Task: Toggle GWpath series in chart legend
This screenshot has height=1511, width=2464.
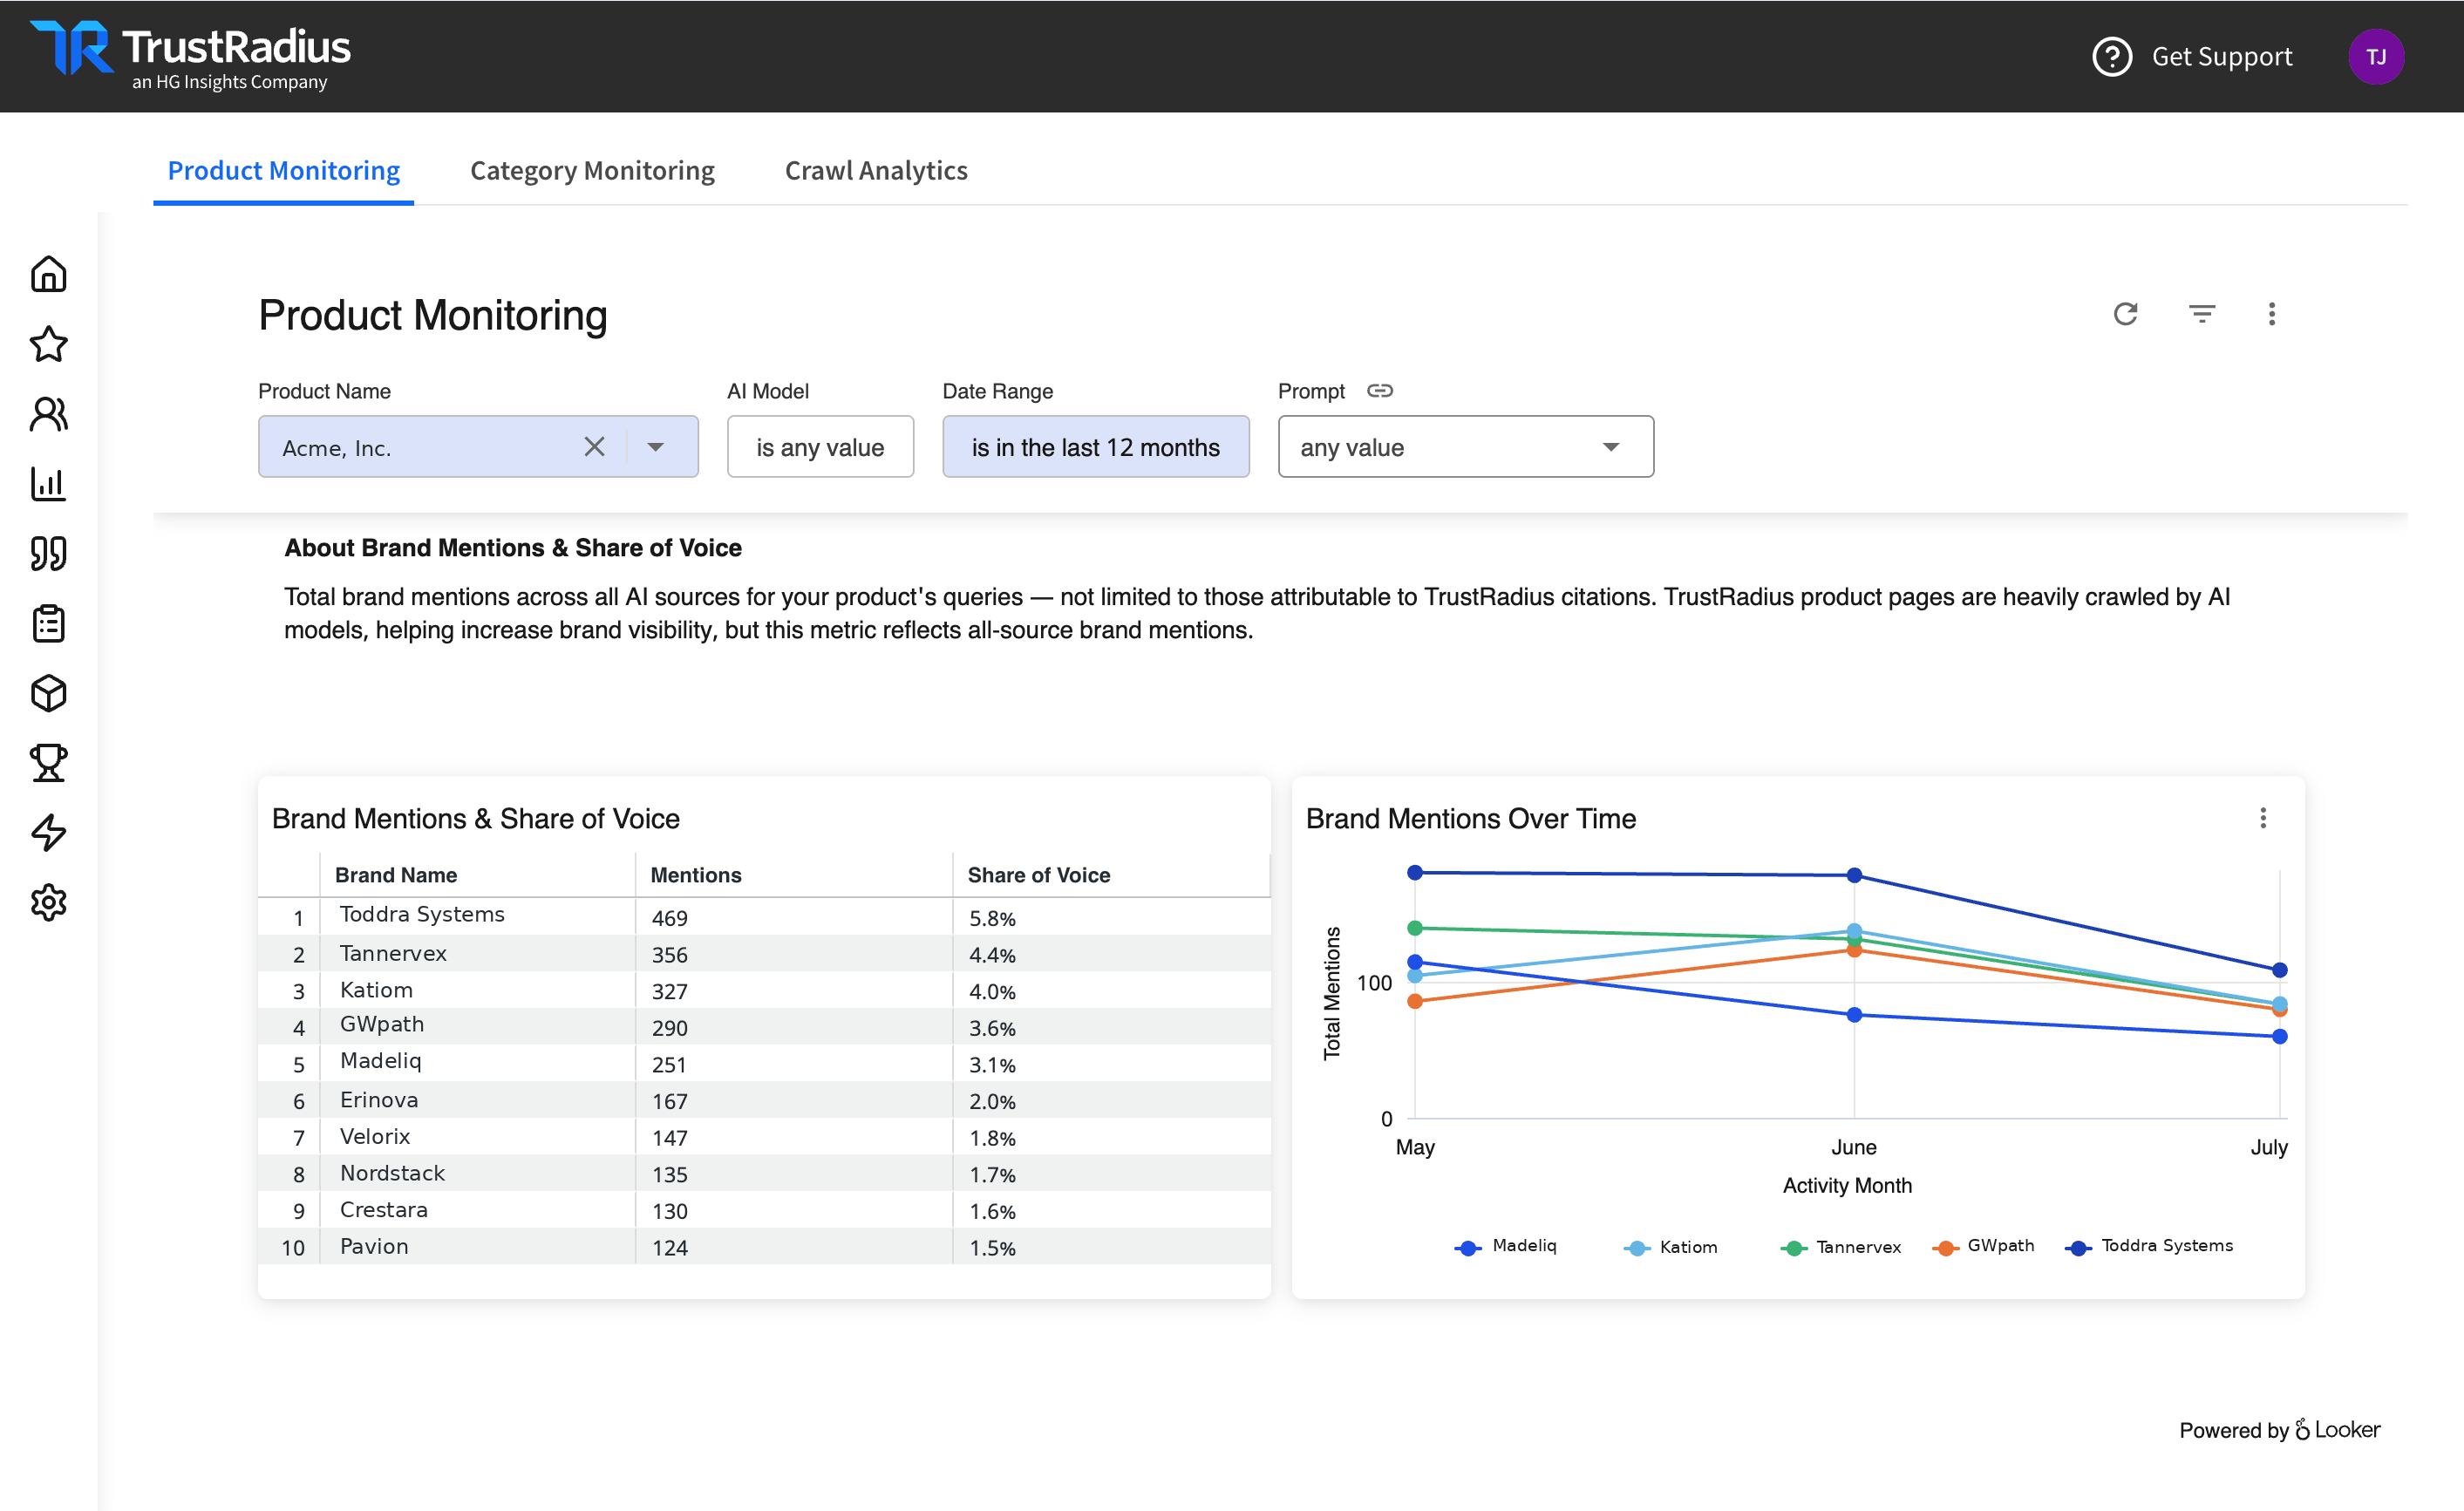Action: pyautogui.click(x=1983, y=1246)
